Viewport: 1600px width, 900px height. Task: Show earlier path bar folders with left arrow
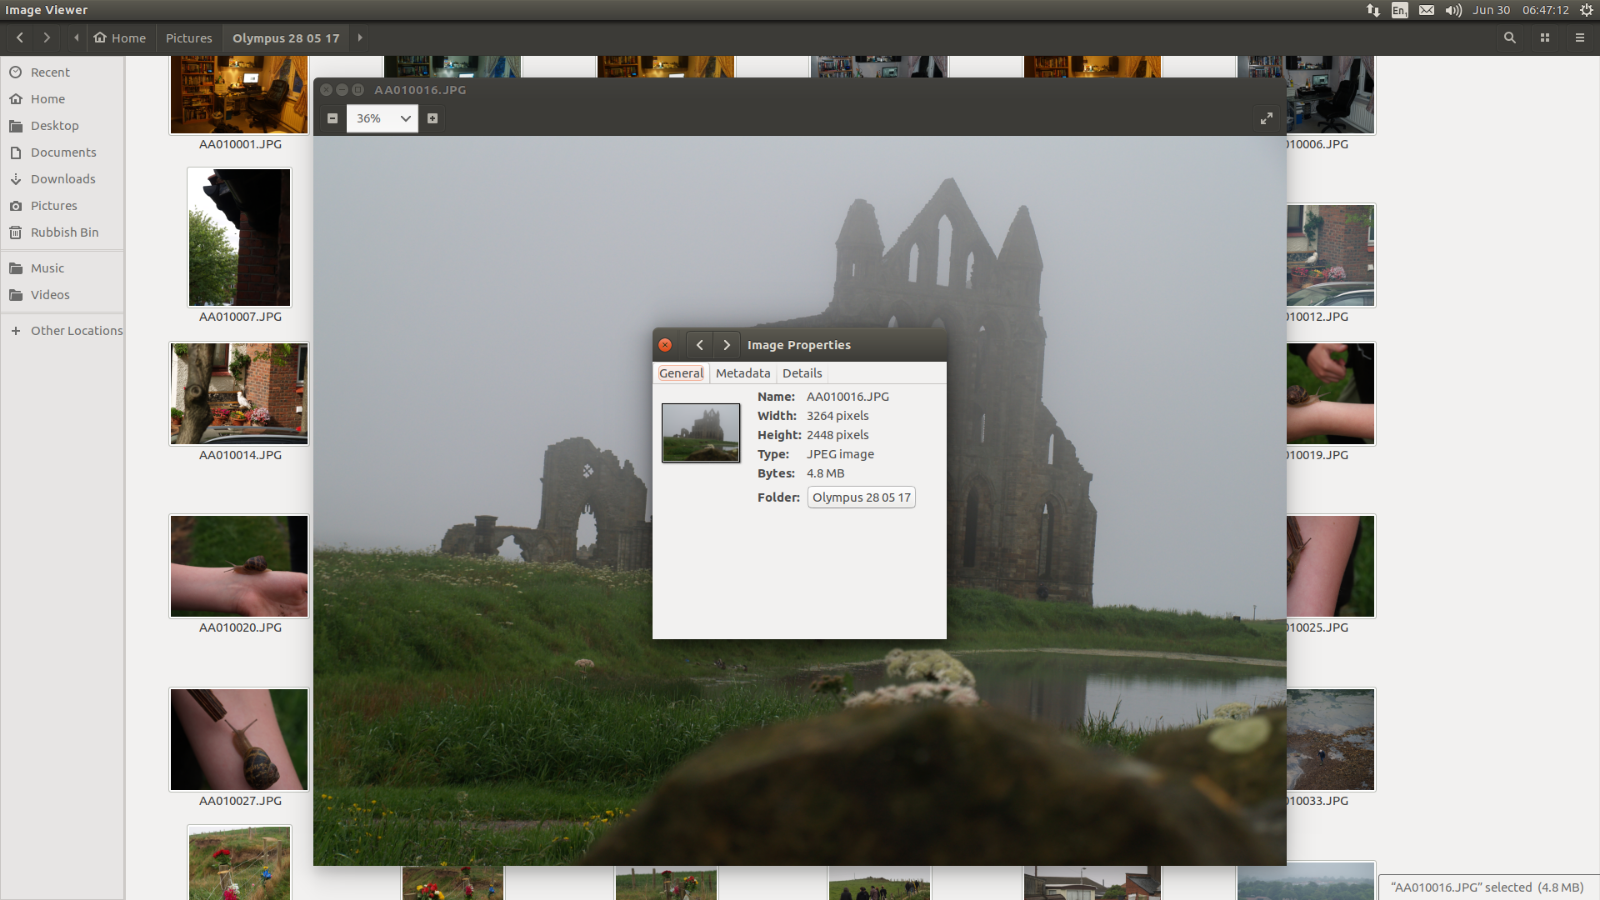(x=76, y=38)
